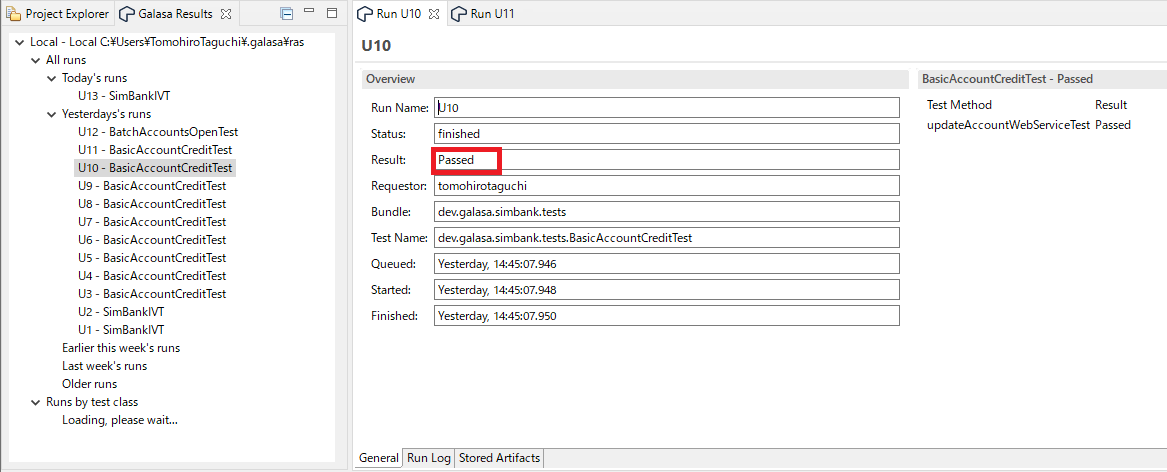
Task: Click the Test Name field
Action: click(667, 237)
